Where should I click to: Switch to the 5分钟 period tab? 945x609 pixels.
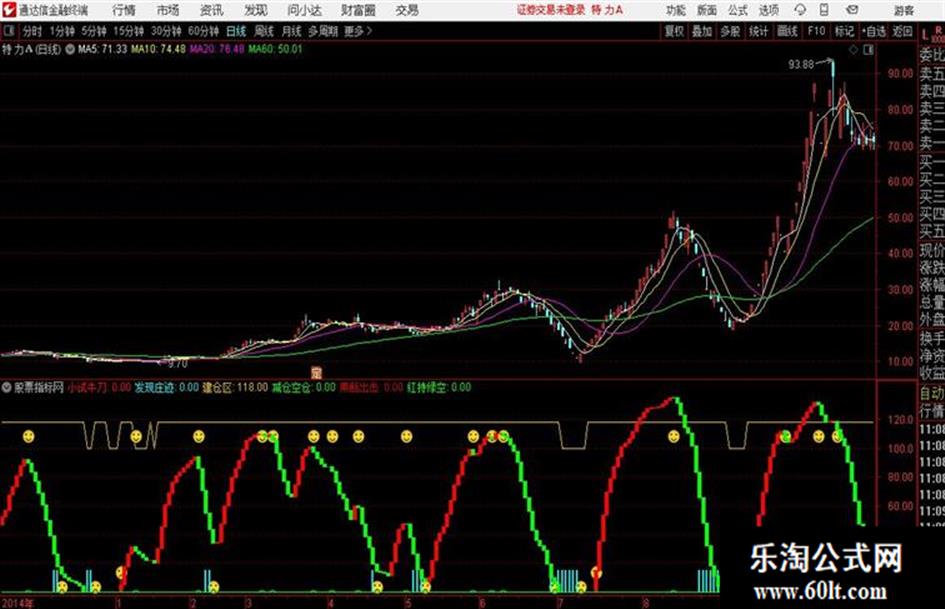coord(93,31)
